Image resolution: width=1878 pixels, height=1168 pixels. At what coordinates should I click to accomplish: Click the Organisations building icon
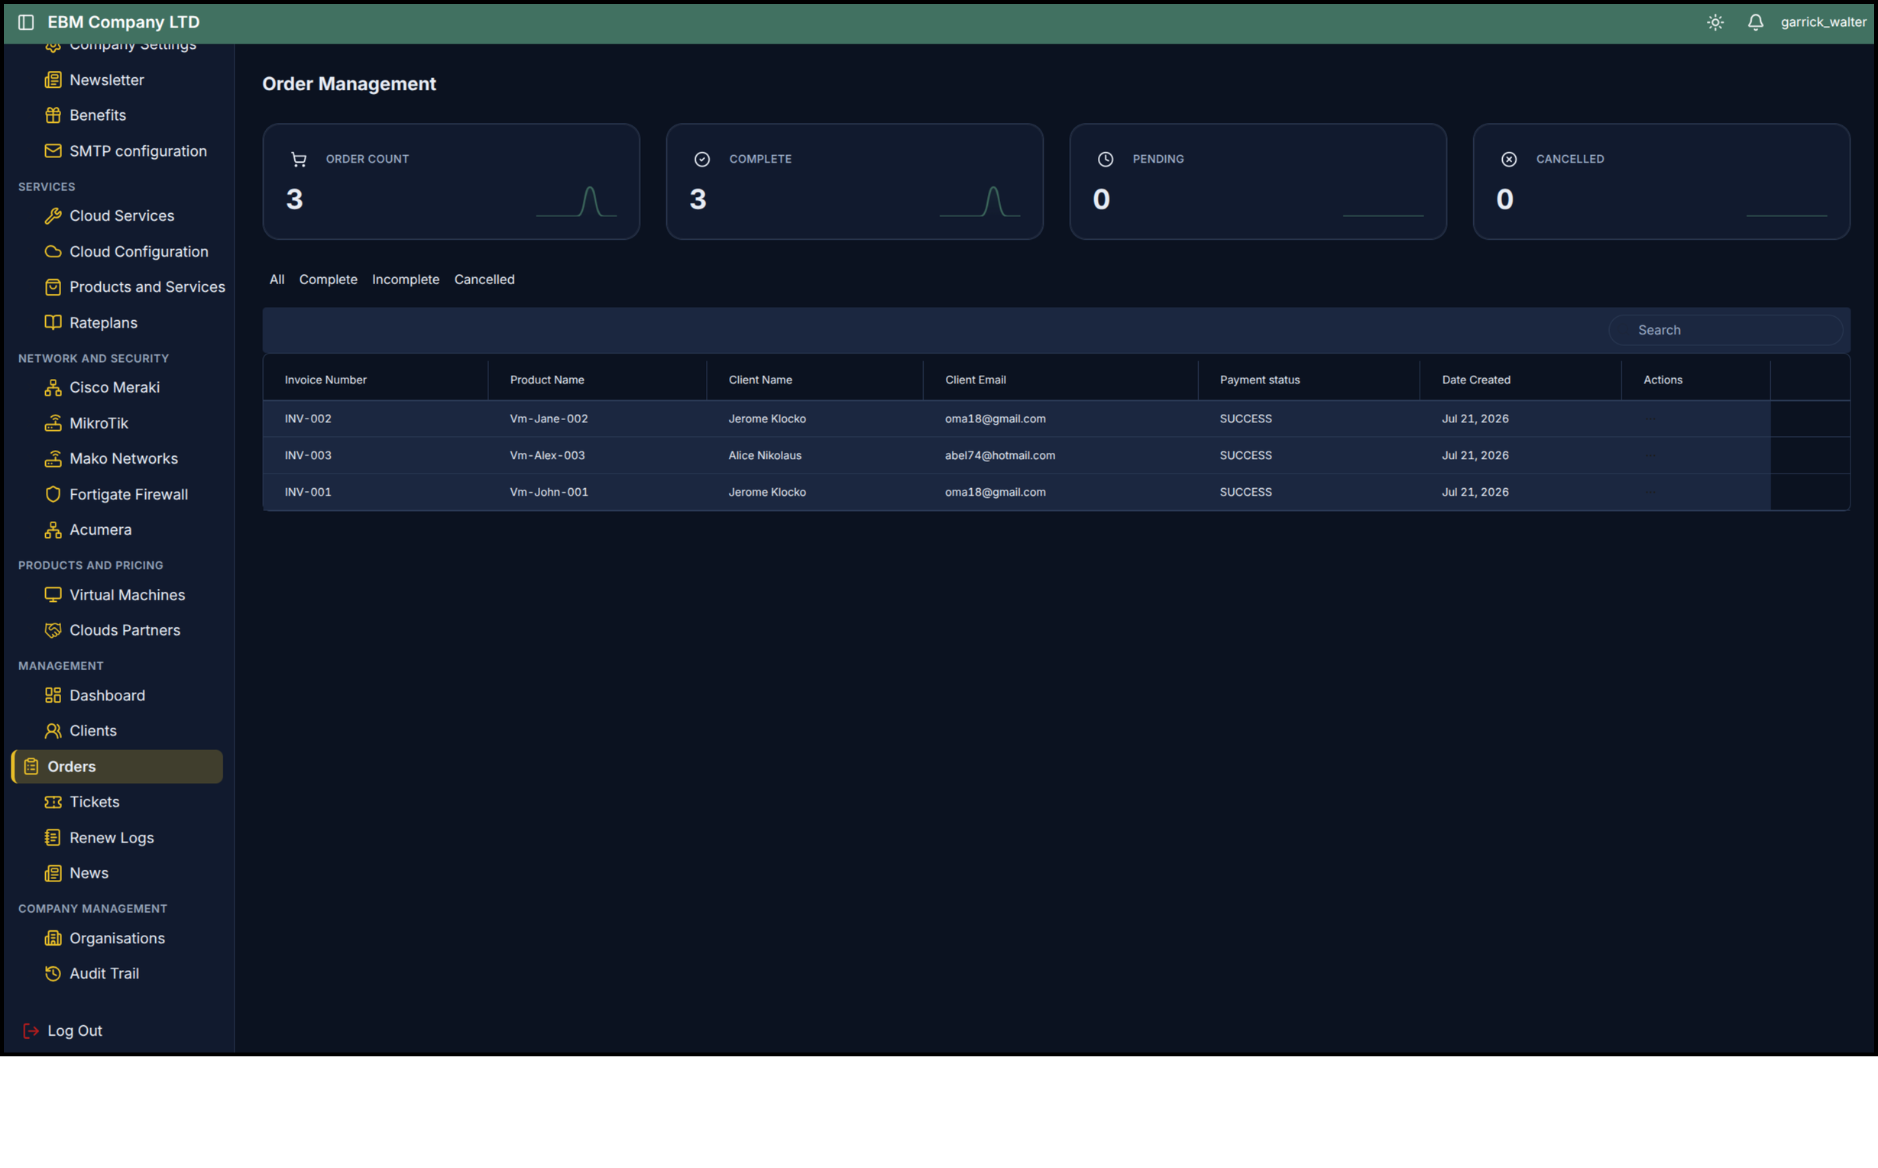click(x=53, y=938)
